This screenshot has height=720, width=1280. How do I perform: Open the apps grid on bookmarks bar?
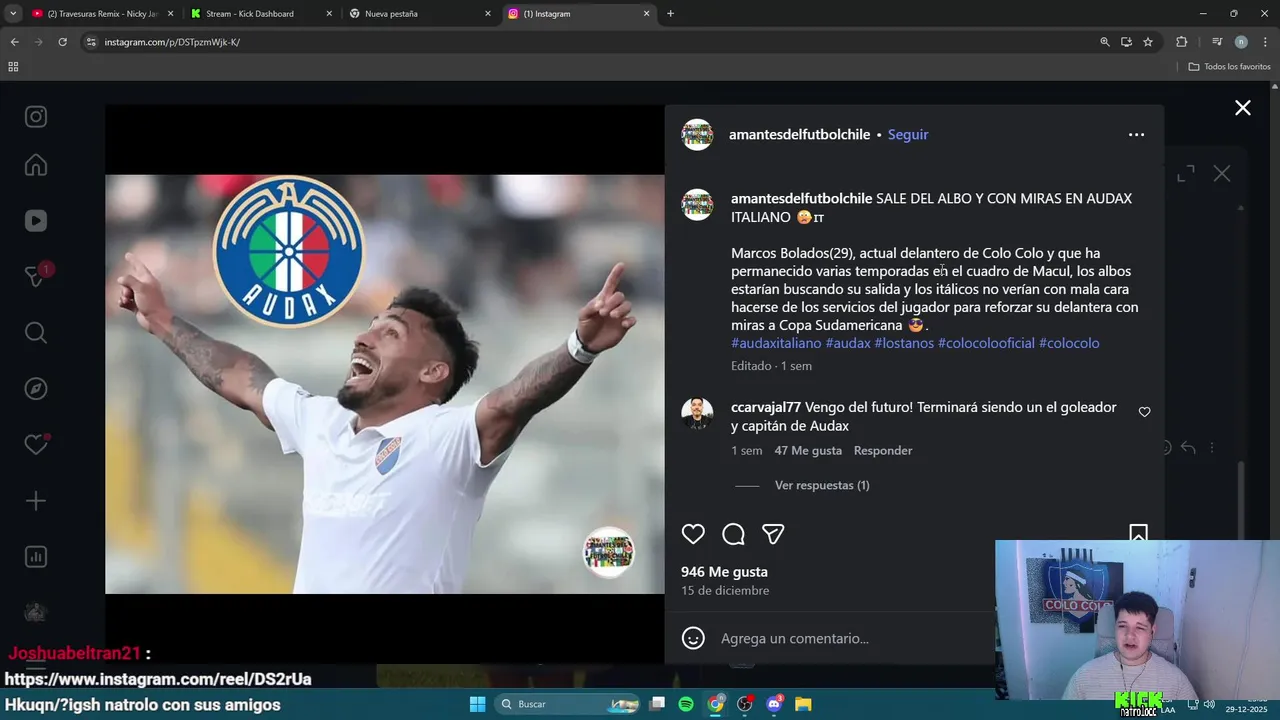[13, 67]
